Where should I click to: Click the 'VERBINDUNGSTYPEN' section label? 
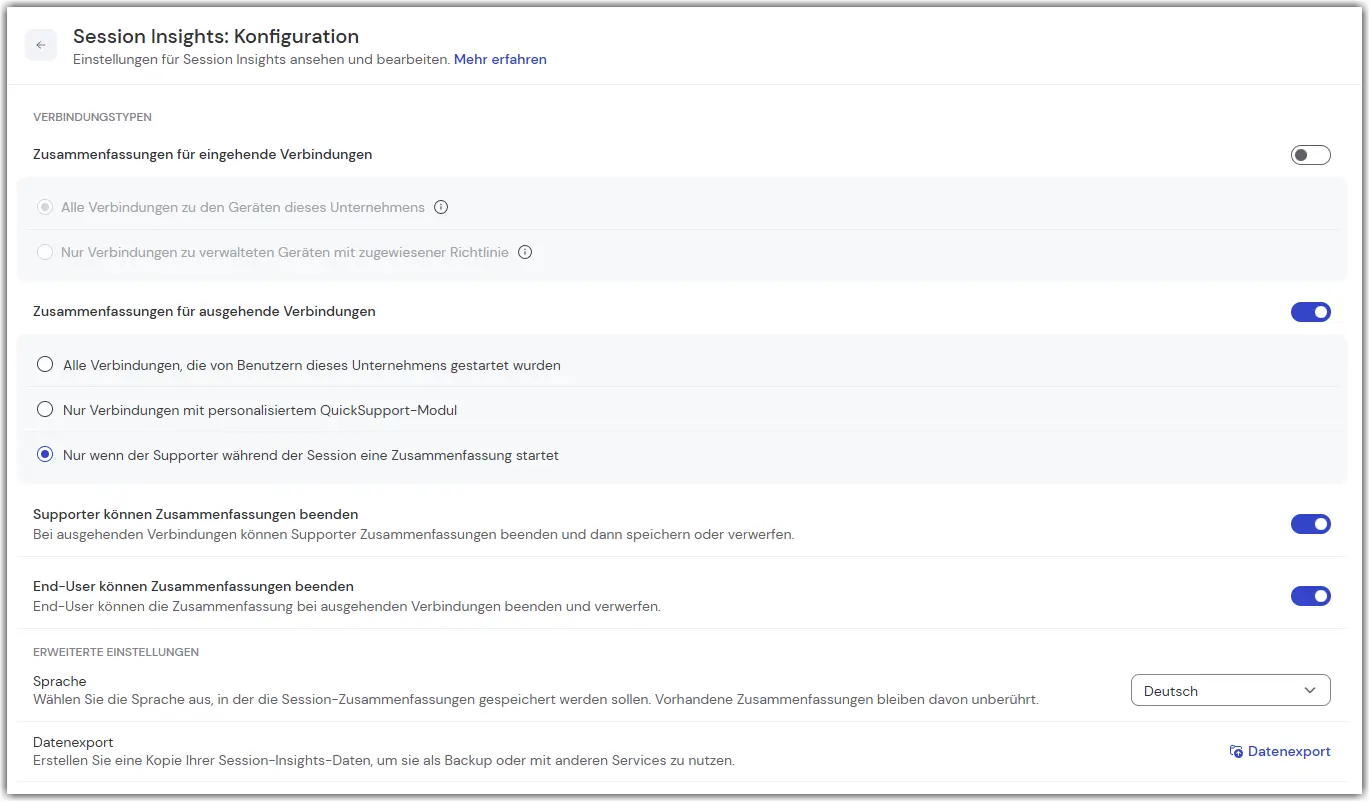click(92, 118)
